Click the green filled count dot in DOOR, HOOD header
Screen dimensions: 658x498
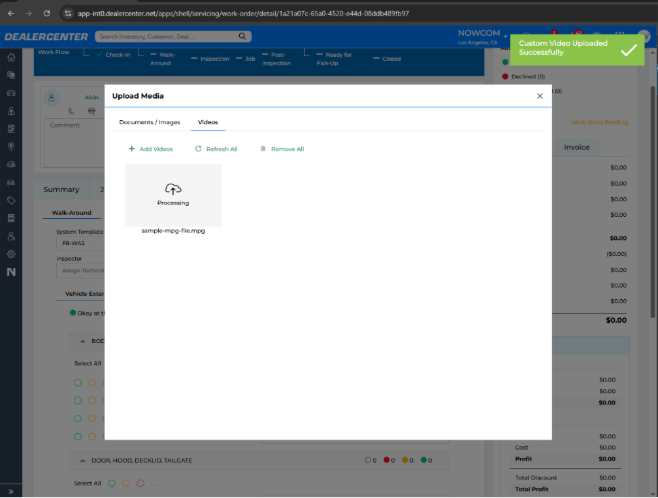point(423,460)
